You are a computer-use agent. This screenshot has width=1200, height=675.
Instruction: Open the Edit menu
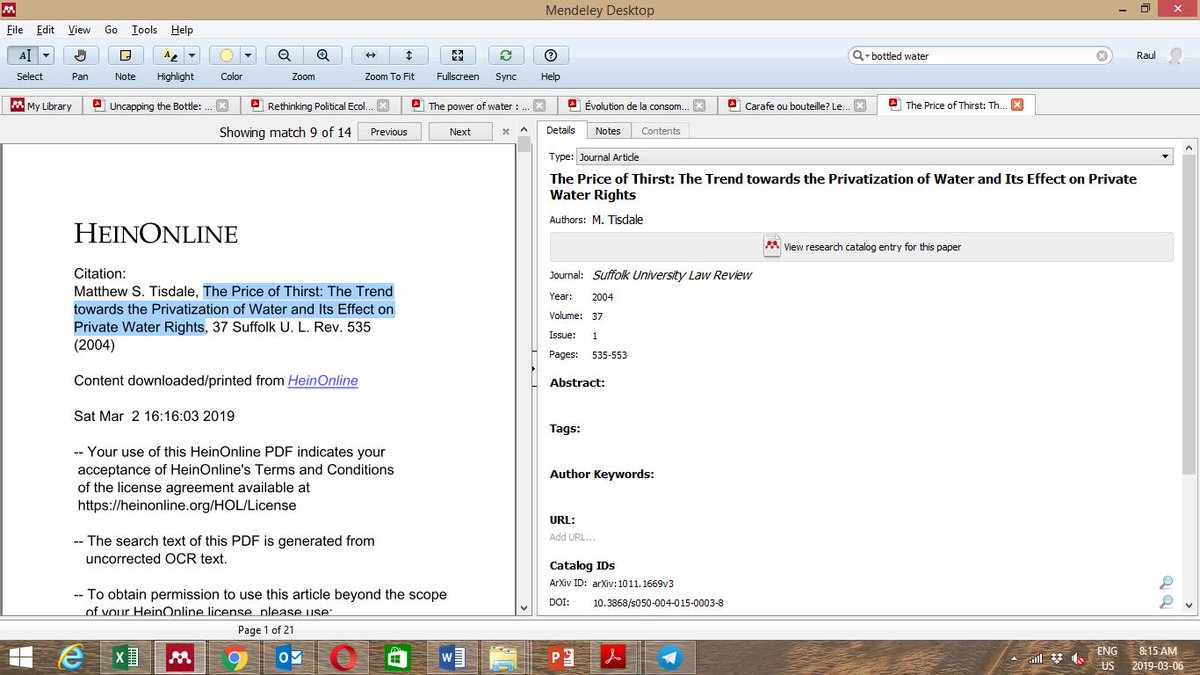coord(46,30)
